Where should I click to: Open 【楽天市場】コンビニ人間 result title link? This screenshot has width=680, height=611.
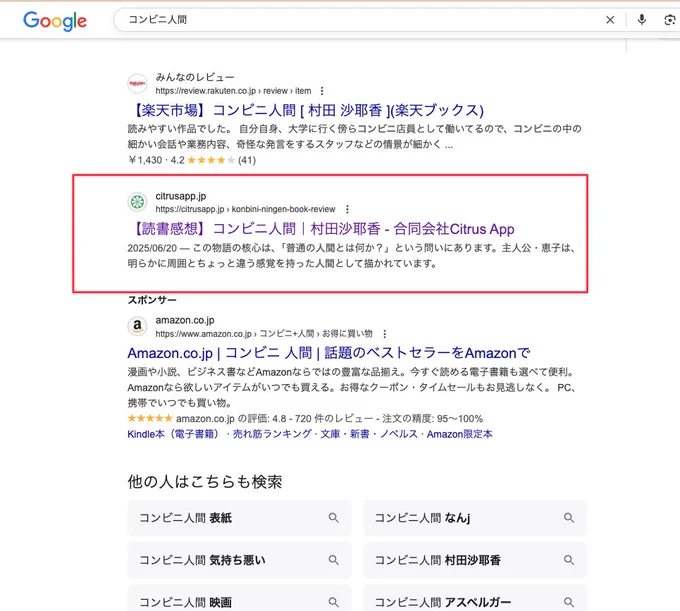[x=306, y=110]
